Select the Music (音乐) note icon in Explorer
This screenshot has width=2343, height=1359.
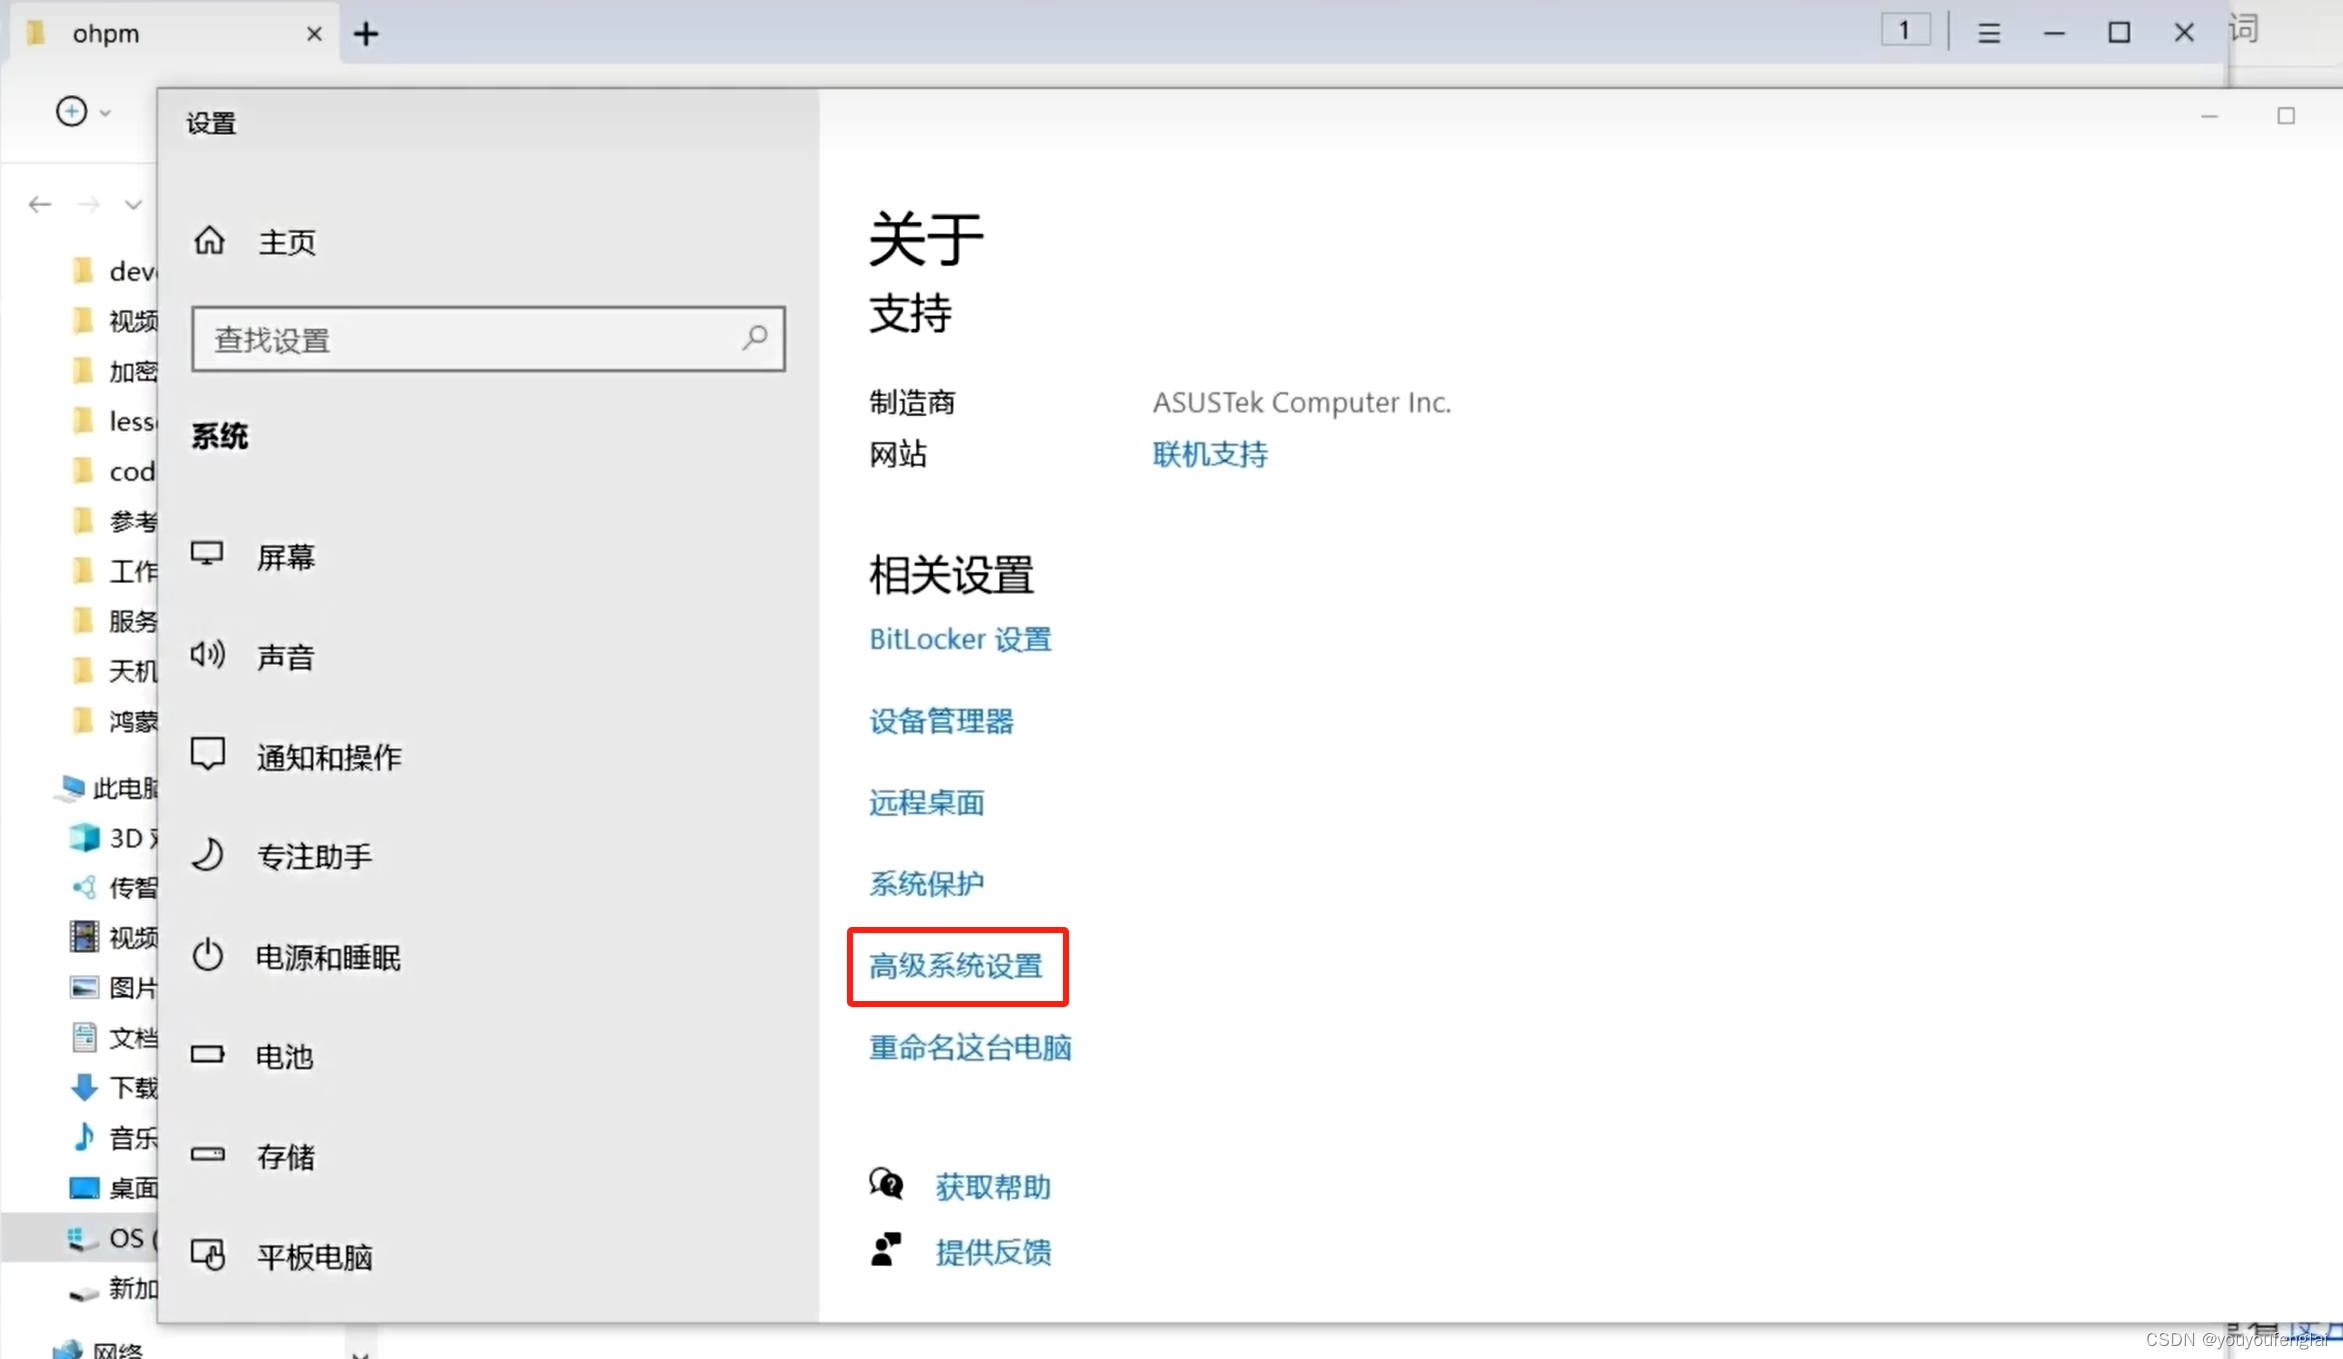(x=84, y=1137)
